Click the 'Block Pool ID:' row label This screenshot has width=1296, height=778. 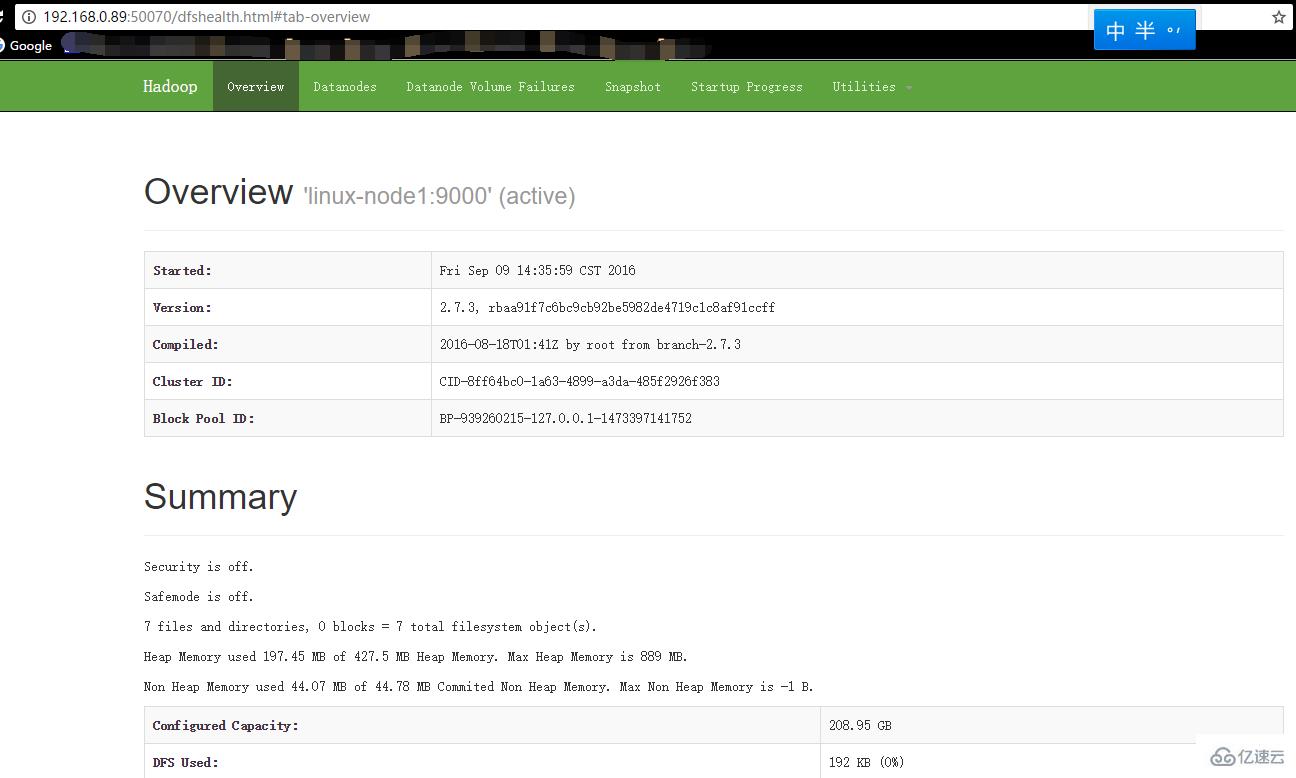(x=204, y=418)
